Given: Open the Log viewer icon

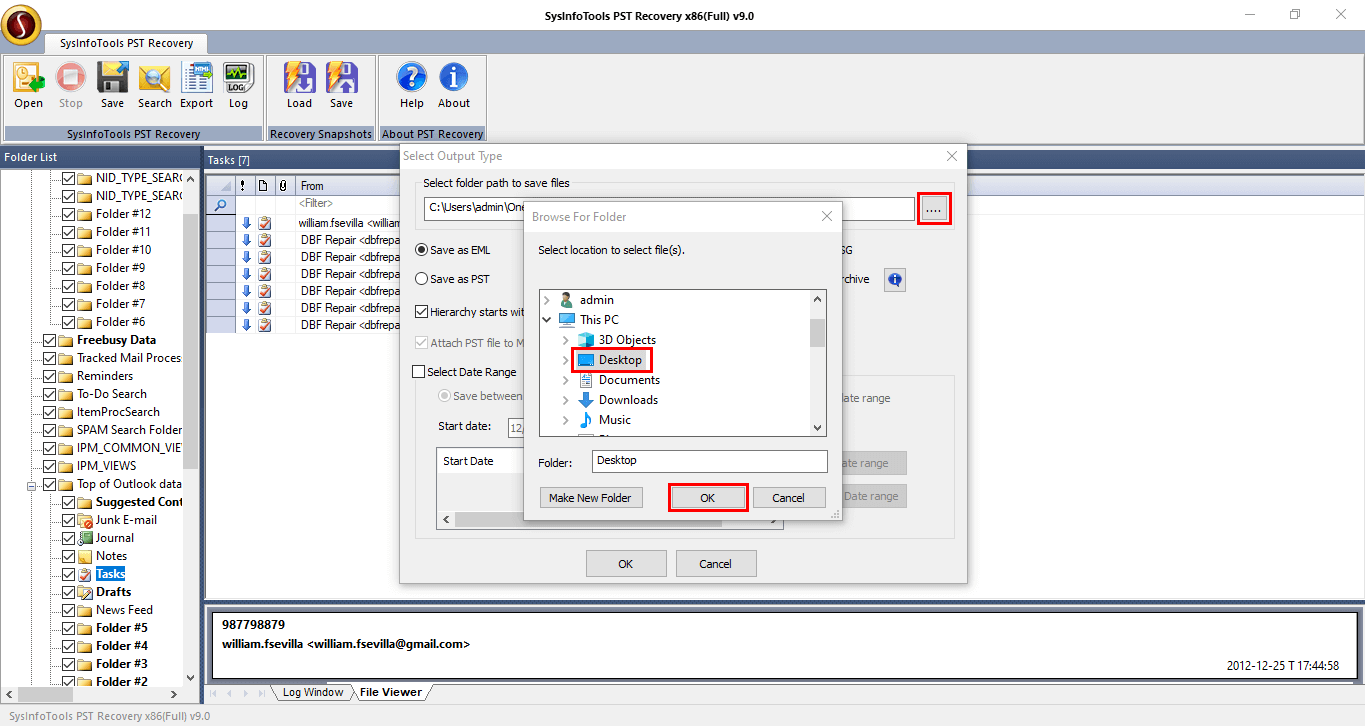Looking at the screenshot, I should 238,86.
